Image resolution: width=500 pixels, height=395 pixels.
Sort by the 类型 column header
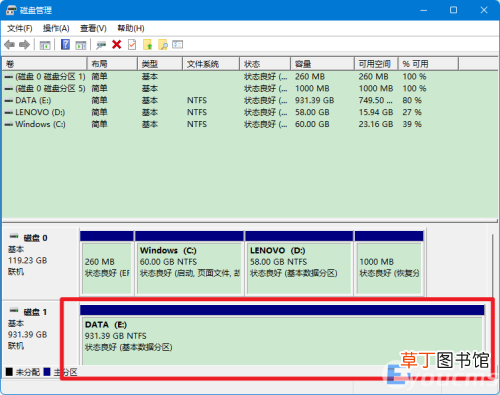pyautogui.click(x=160, y=64)
